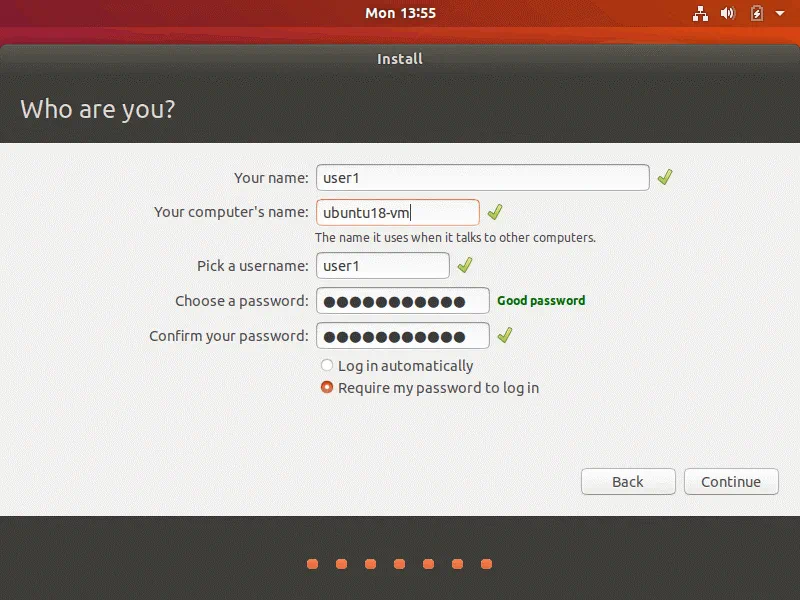Select the computer's name text box
800x600 pixels.
396,212
